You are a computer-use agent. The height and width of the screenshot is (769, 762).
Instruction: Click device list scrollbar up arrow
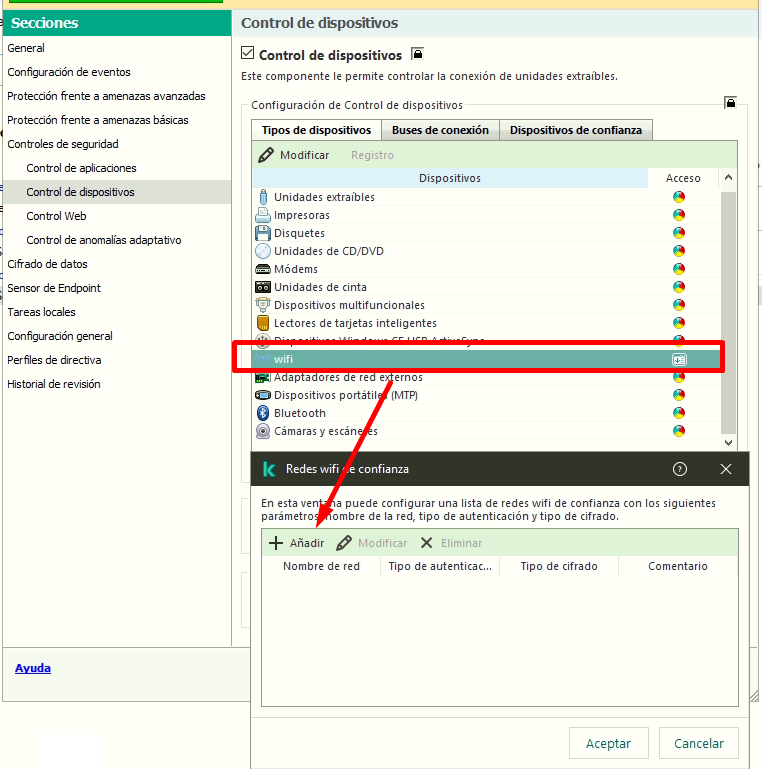tap(729, 178)
